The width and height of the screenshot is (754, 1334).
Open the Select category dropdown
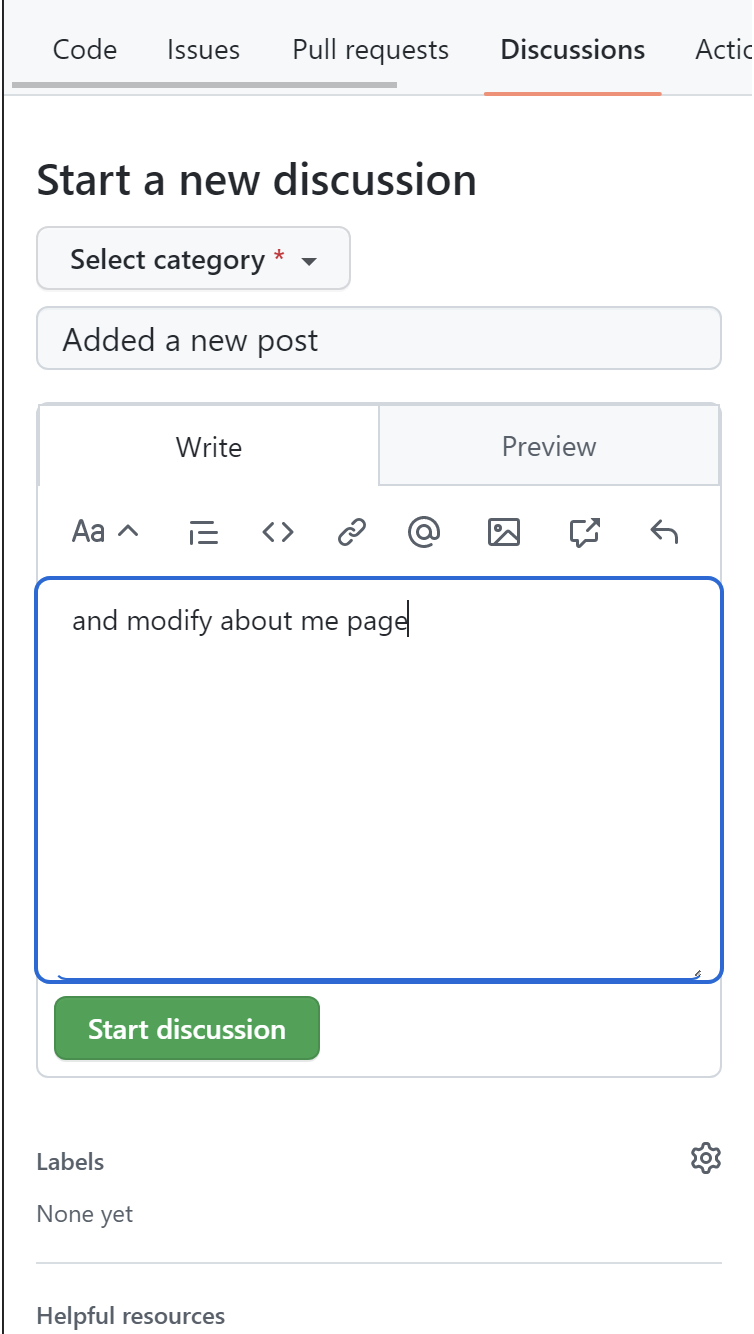click(x=192, y=258)
